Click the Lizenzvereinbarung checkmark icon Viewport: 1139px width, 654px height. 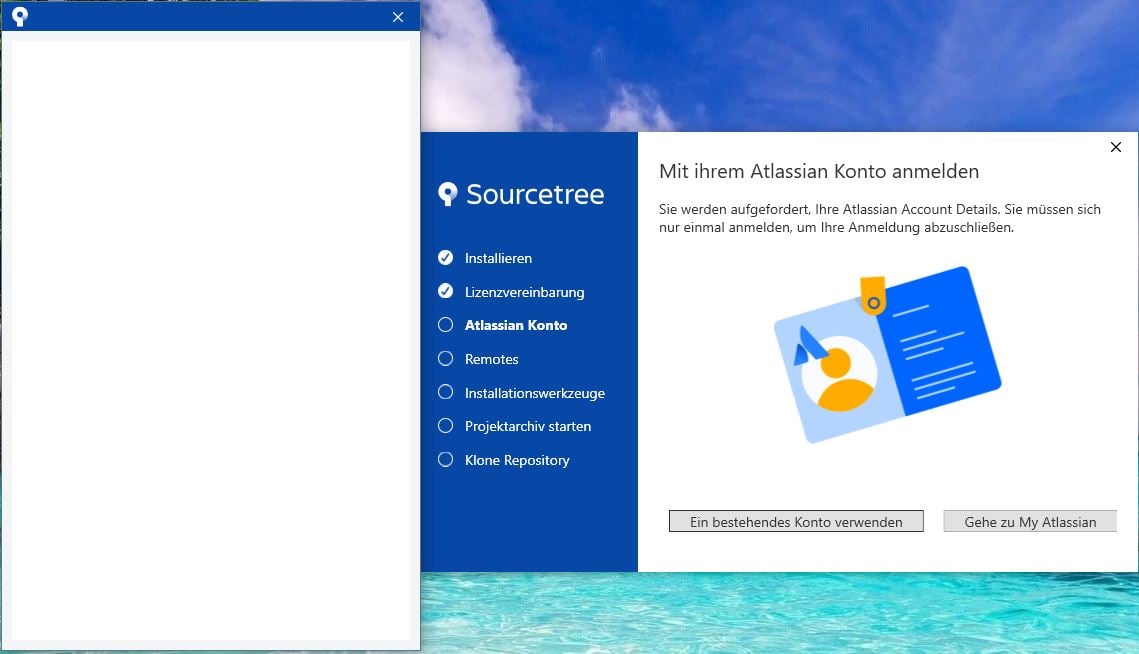(445, 291)
